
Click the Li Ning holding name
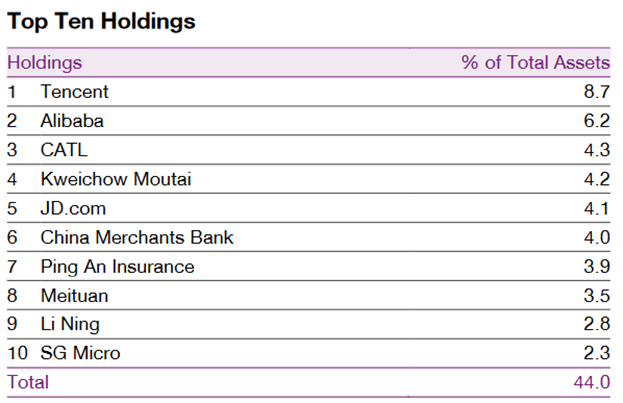coord(70,325)
